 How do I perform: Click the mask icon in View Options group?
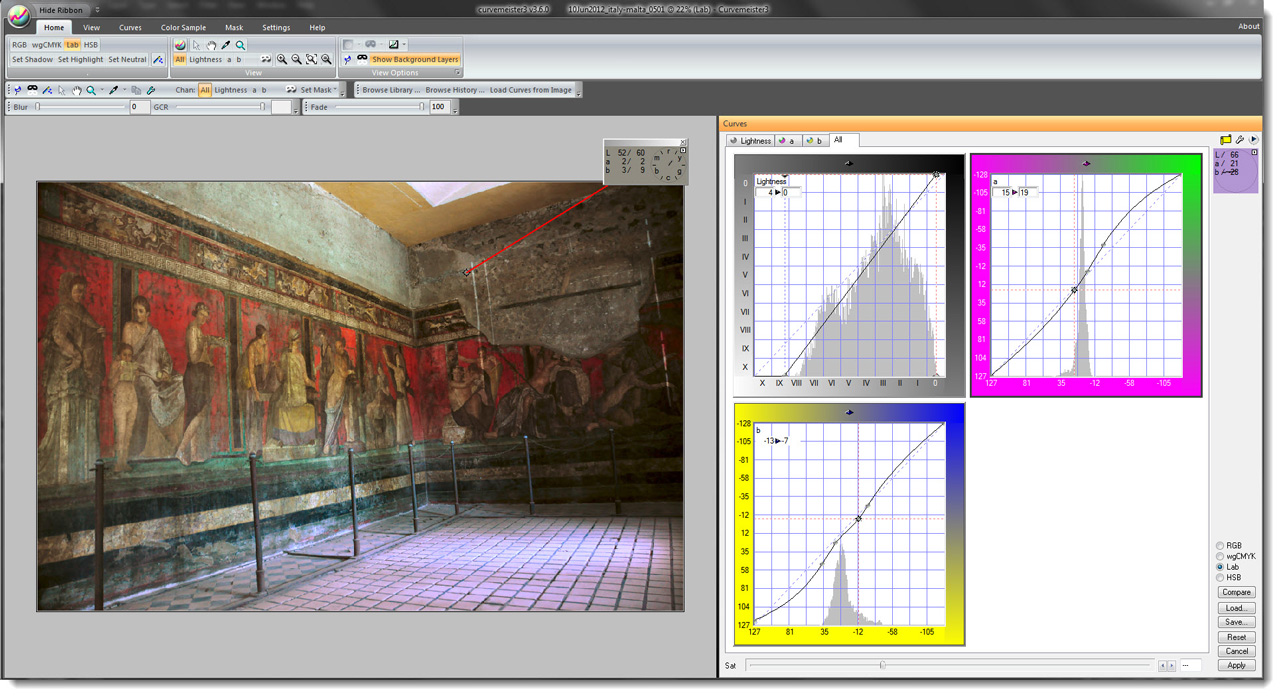(362, 59)
